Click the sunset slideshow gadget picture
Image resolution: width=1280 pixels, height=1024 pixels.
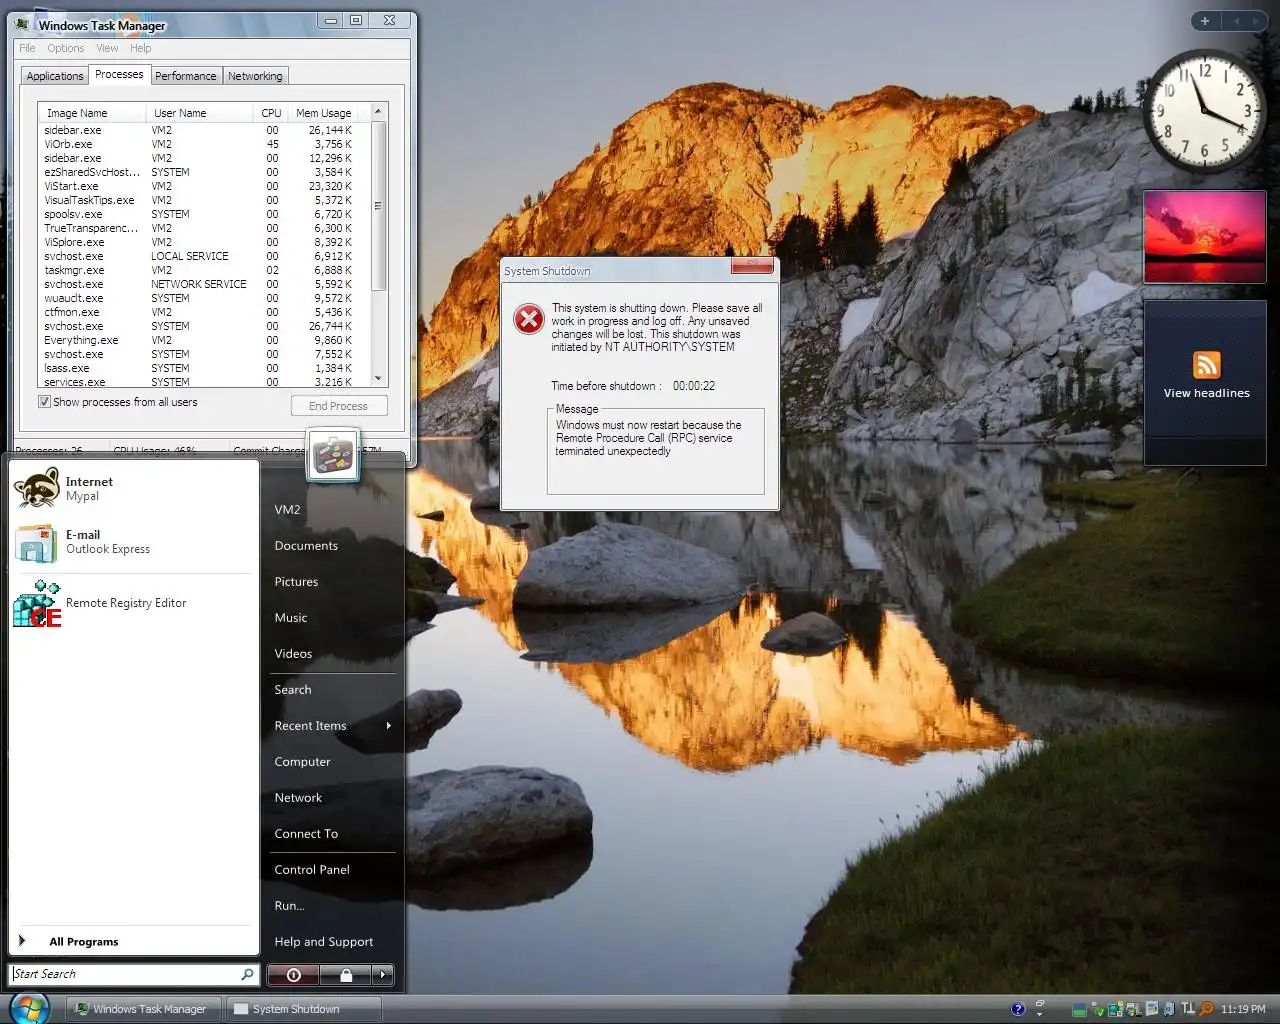tap(1205, 237)
